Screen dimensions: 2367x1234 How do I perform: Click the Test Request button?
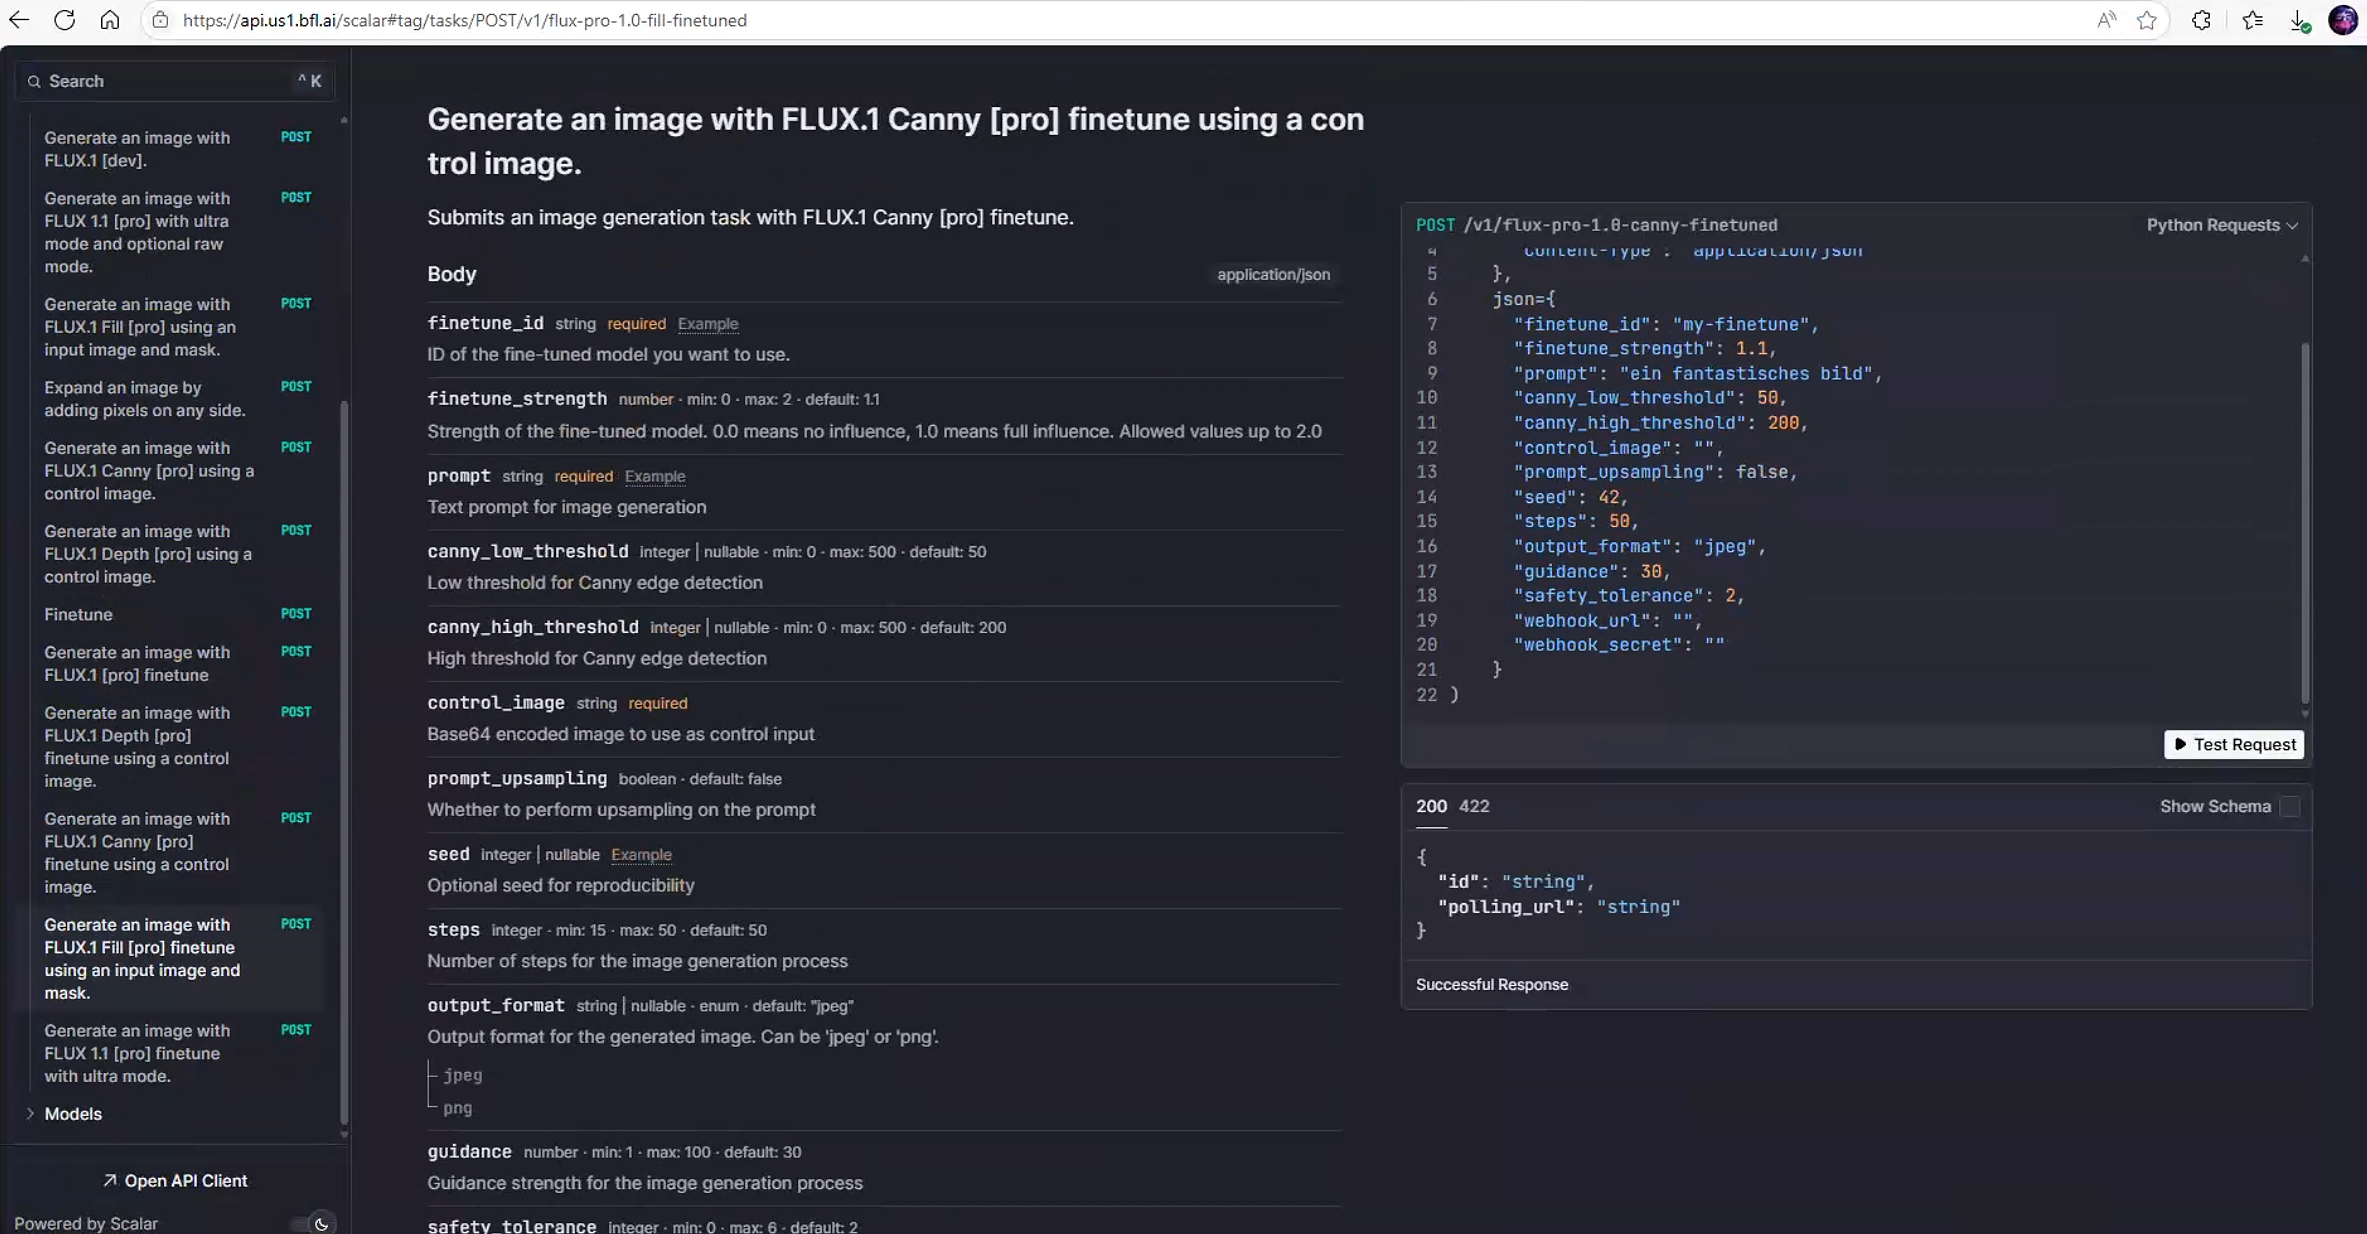[2234, 745]
